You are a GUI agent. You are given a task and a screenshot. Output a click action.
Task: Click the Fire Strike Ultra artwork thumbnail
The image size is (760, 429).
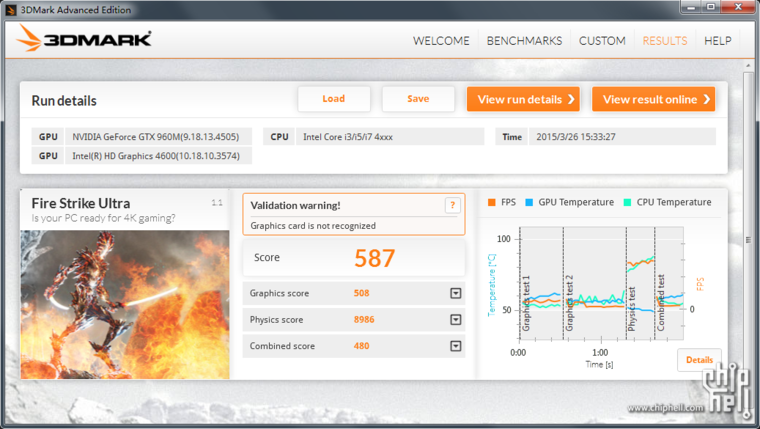pos(125,304)
